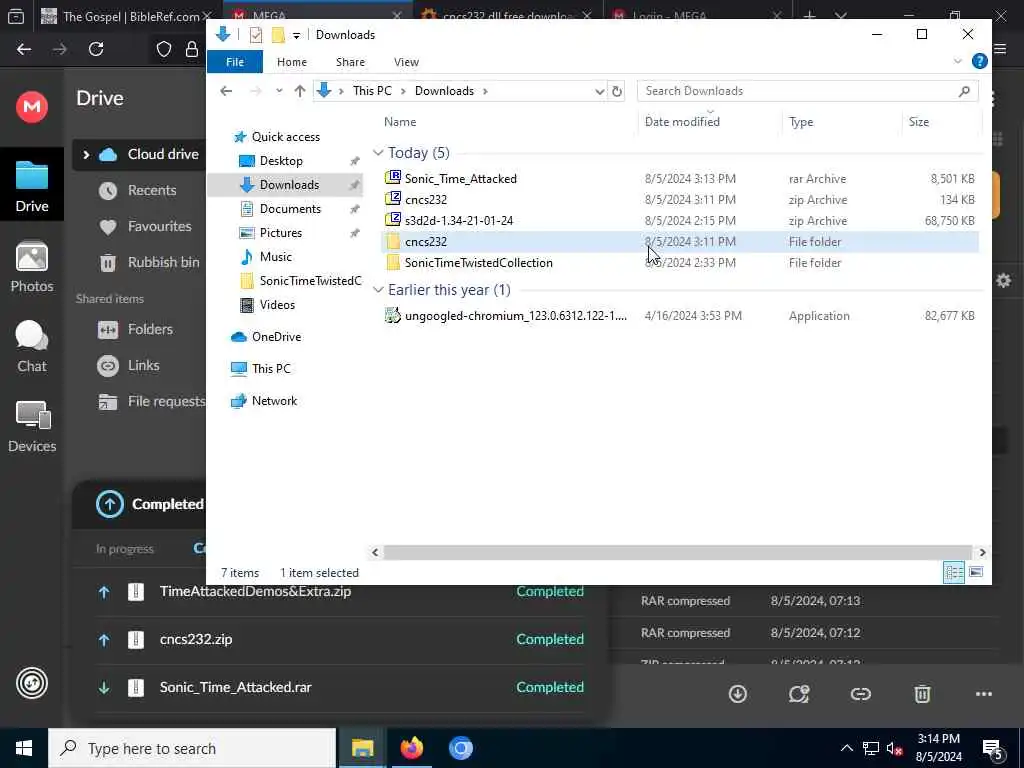Open Photos in the MEGA sidebar
The image size is (1024, 768).
click(x=32, y=266)
